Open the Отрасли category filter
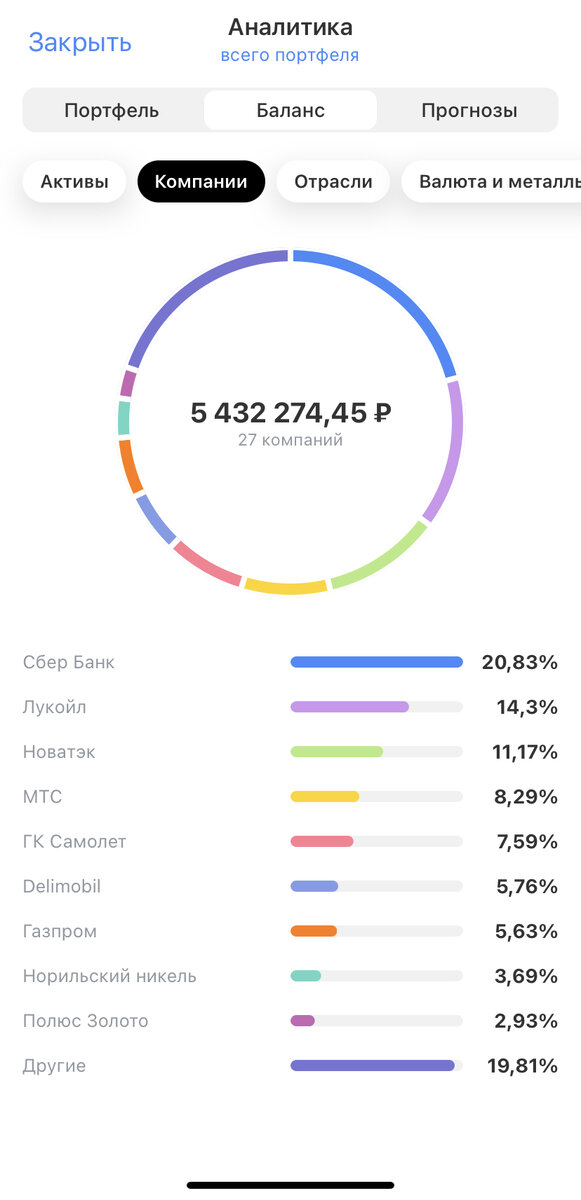Screen dimensions: 581x1200 [x=332, y=181]
